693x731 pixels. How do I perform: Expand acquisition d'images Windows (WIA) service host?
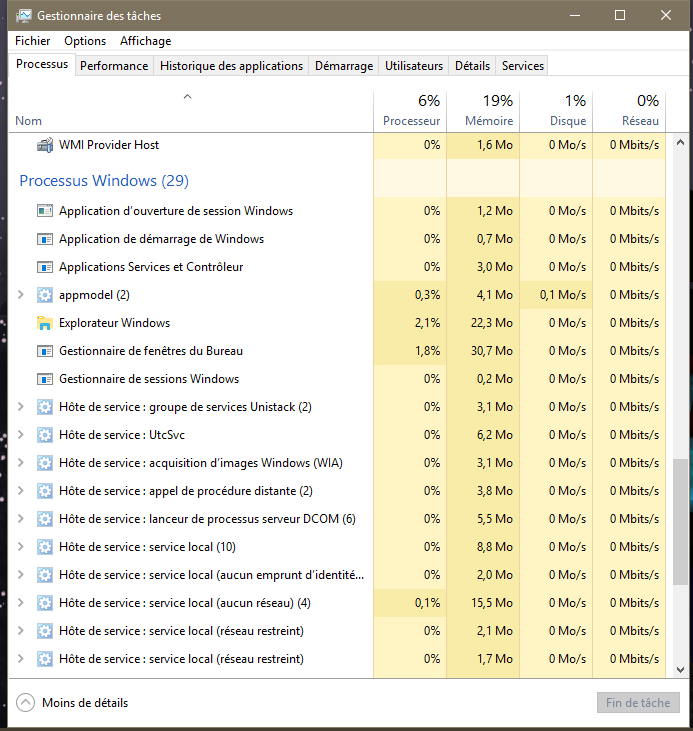pos(21,462)
